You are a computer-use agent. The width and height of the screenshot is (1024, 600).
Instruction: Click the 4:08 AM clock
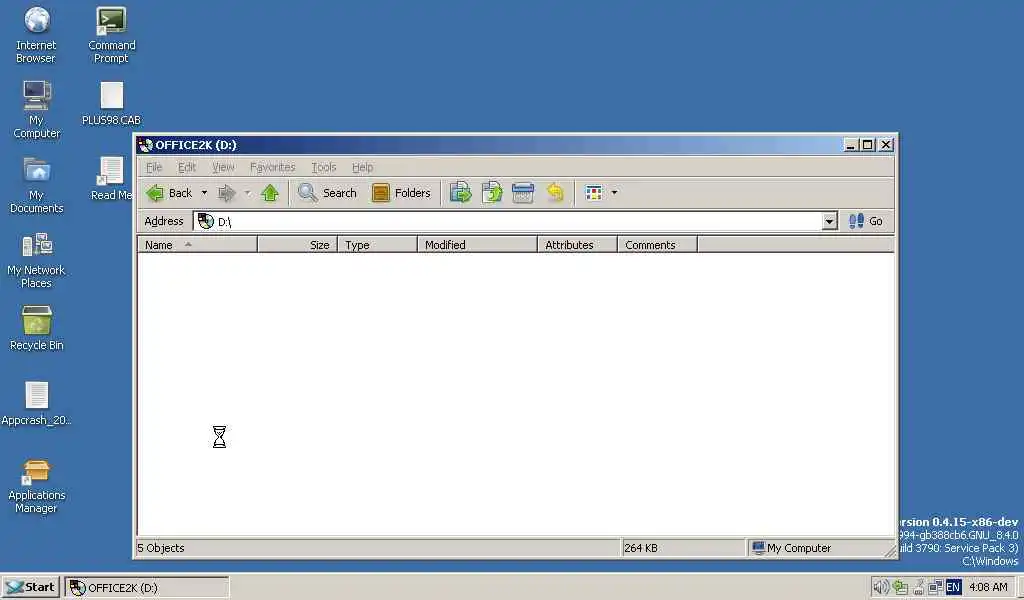pos(988,587)
